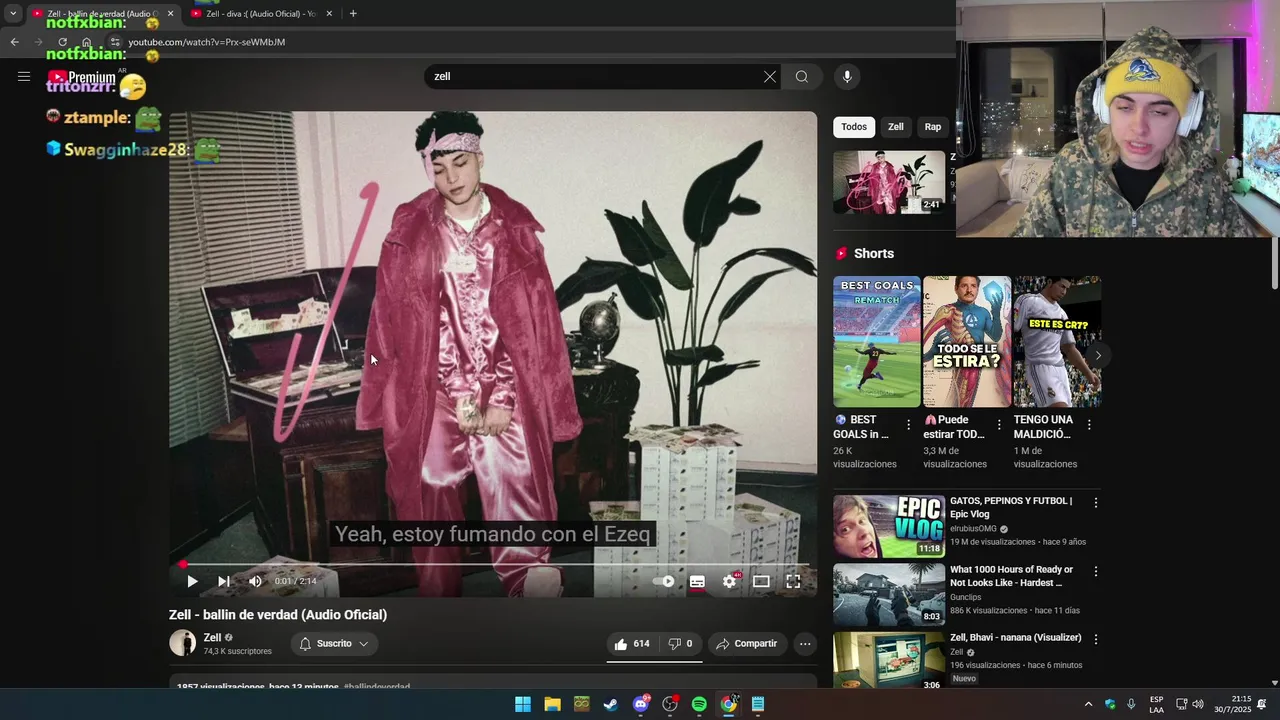Open the Zell channel avatar

[182, 643]
